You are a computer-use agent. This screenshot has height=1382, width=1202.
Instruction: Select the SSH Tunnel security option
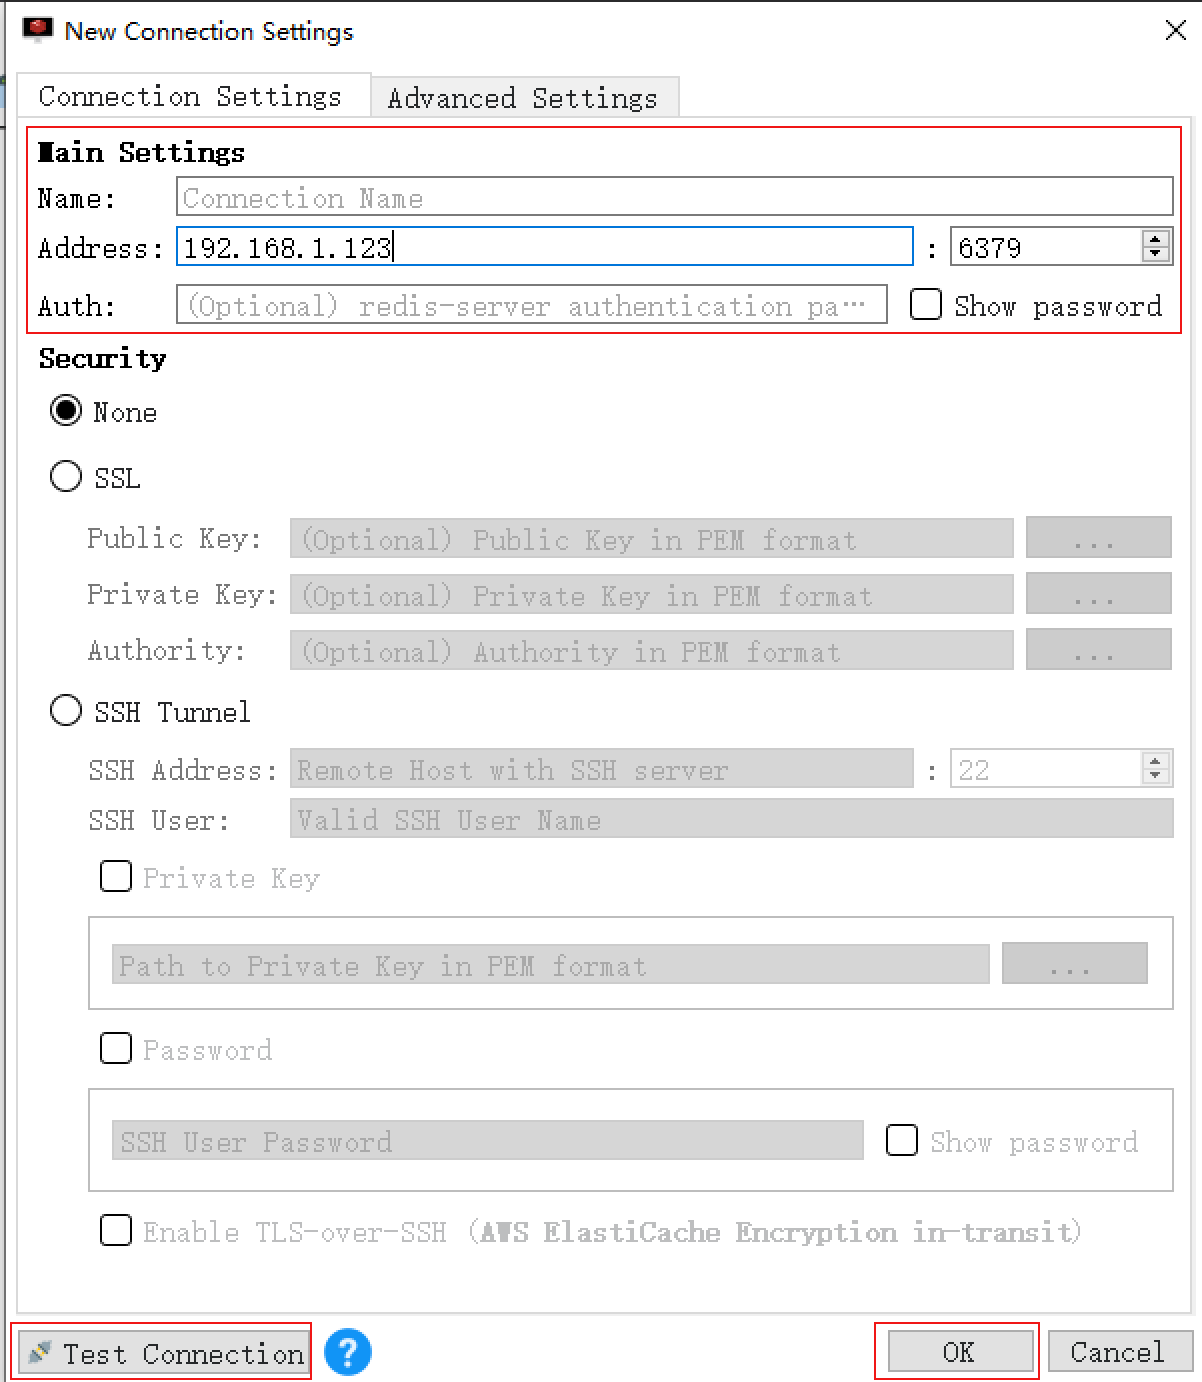click(66, 711)
